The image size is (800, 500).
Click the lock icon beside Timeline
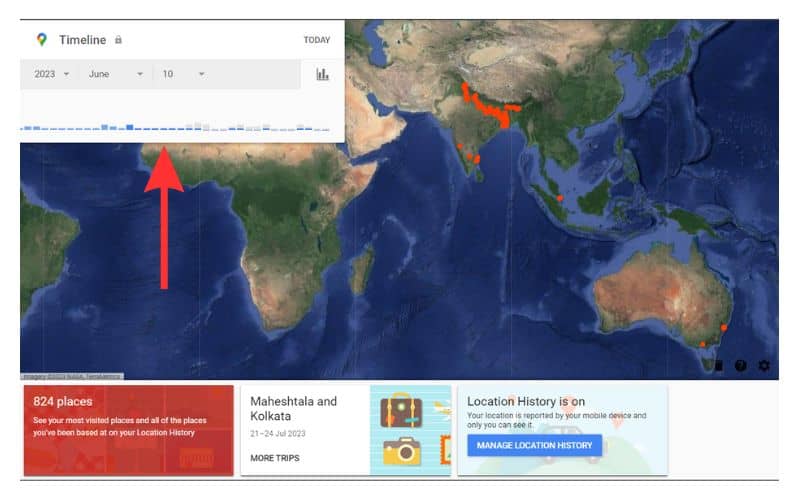pos(118,40)
